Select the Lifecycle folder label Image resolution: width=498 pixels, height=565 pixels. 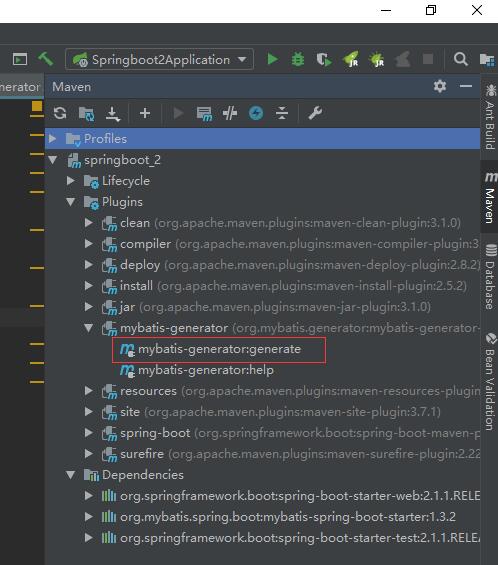click(x=126, y=181)
